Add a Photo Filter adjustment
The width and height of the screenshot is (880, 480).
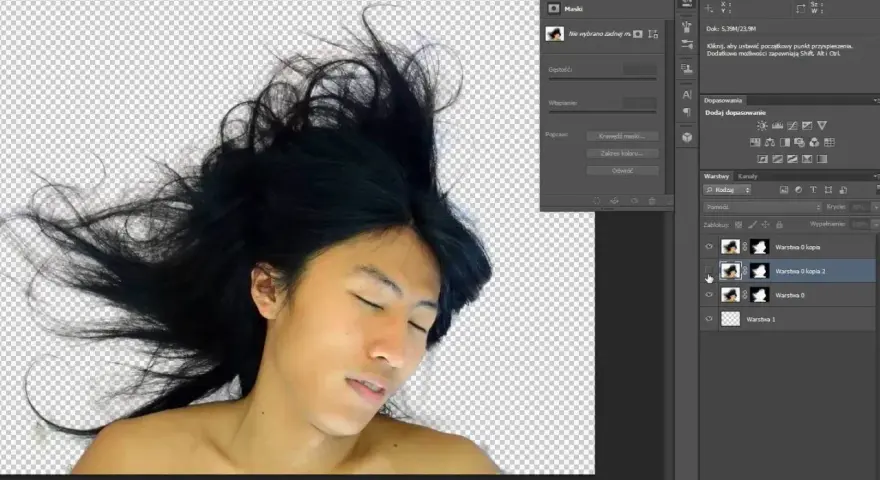(799, 143)
